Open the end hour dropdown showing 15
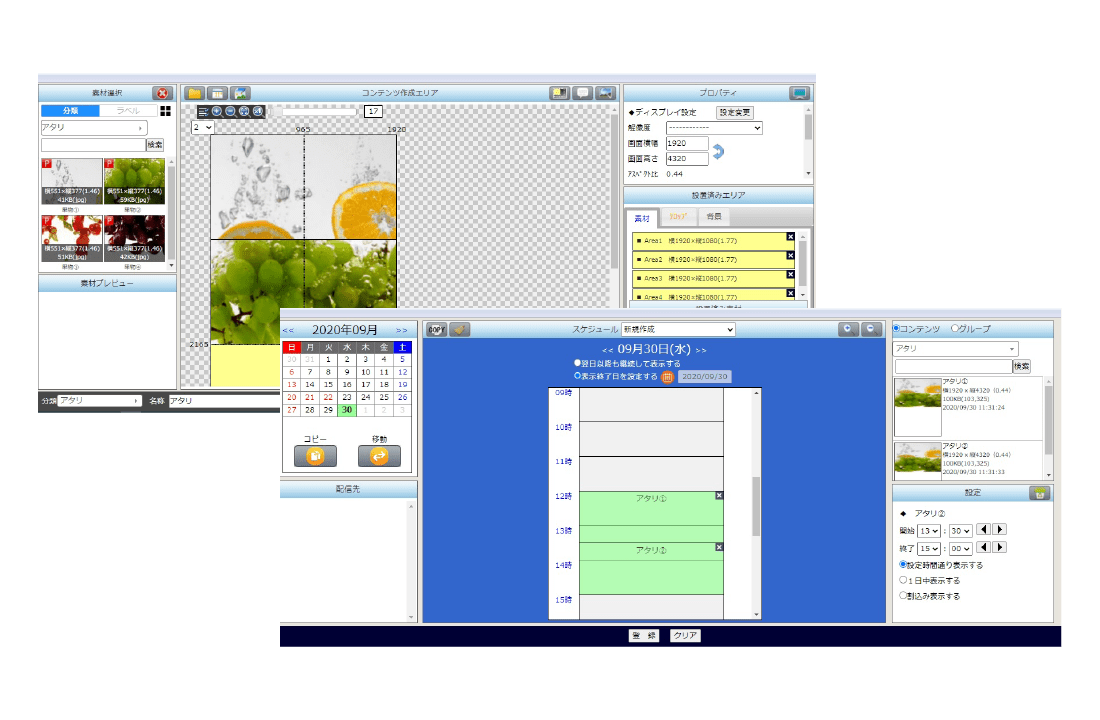The image size is (1100, 720). tap(929, 549)
